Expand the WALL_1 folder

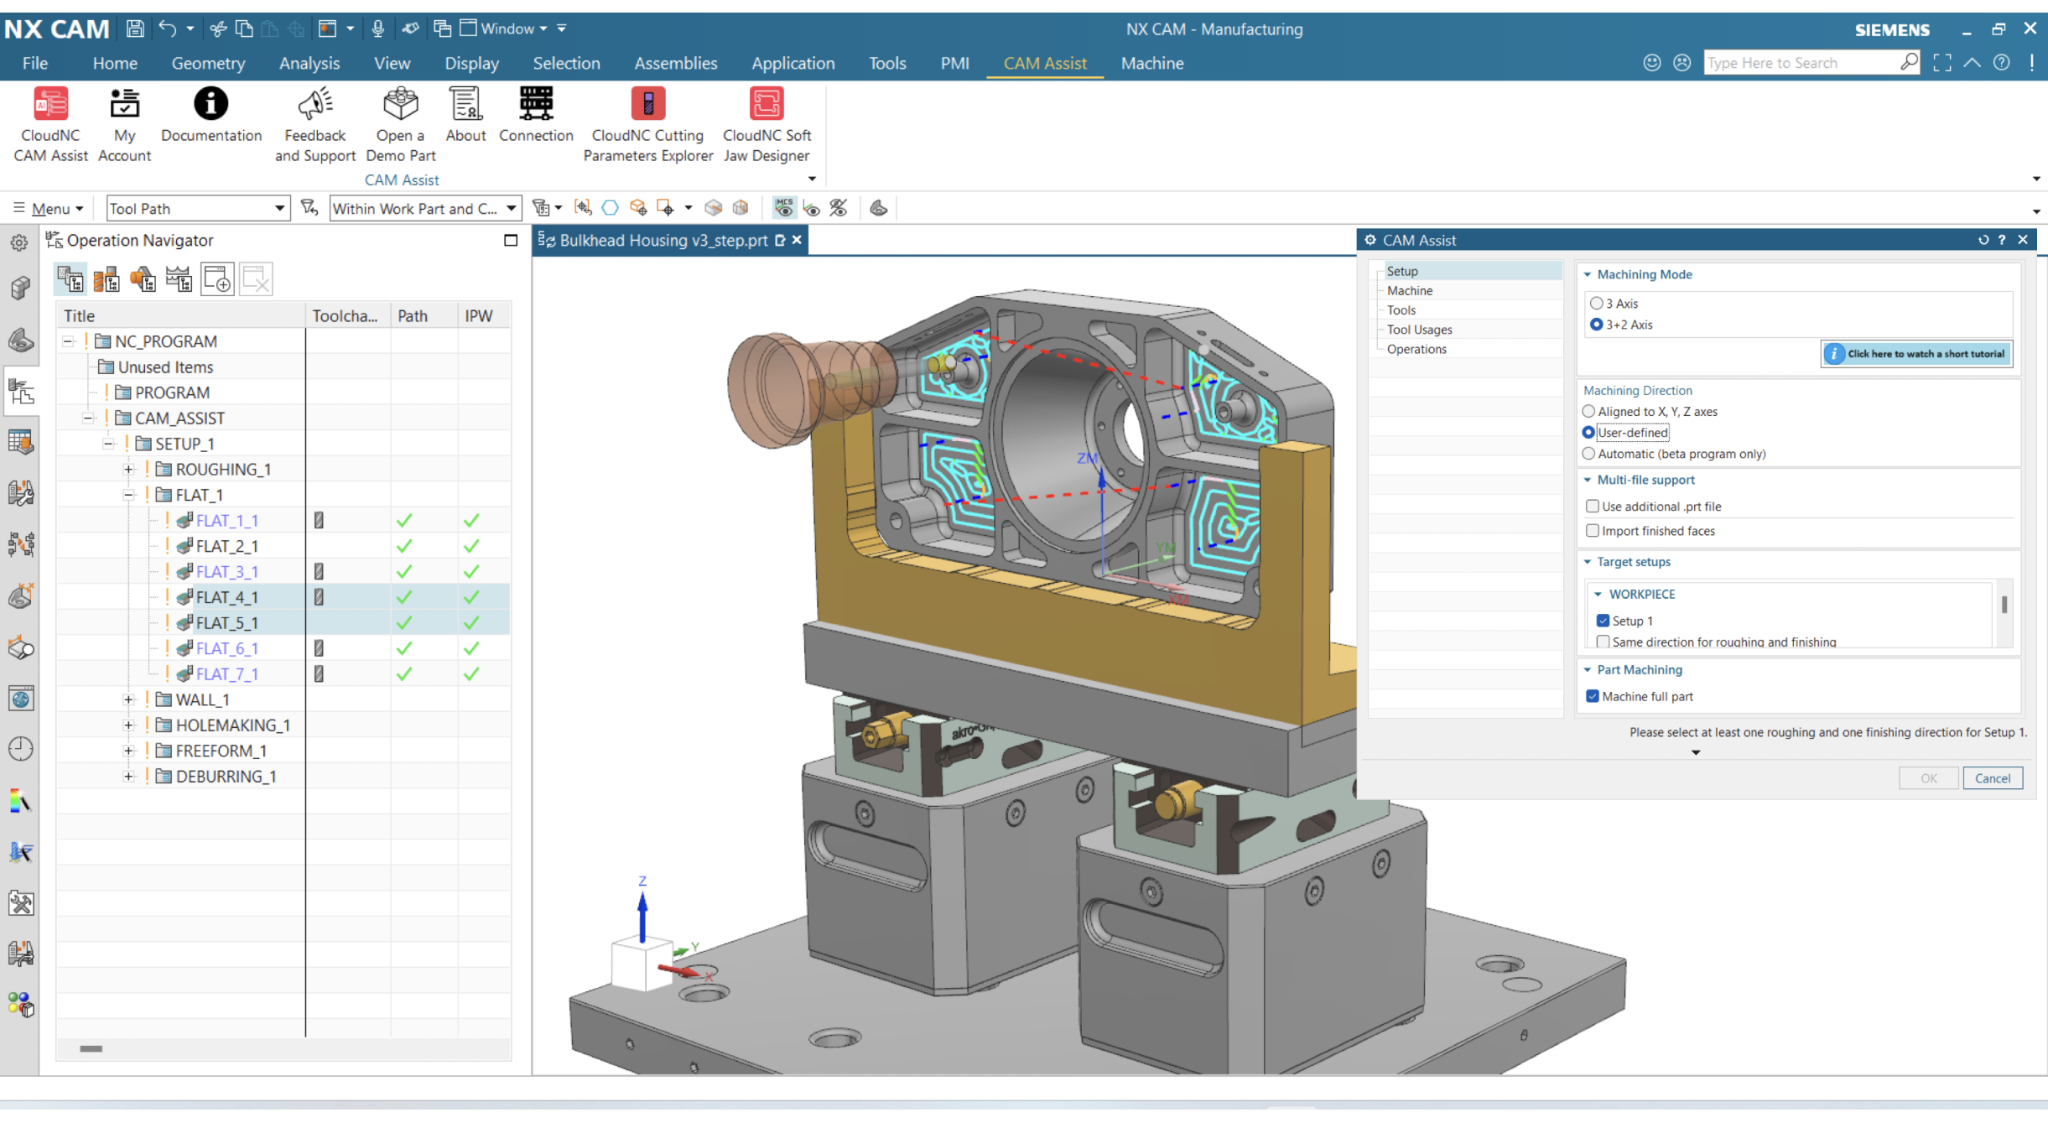[128, 699]
